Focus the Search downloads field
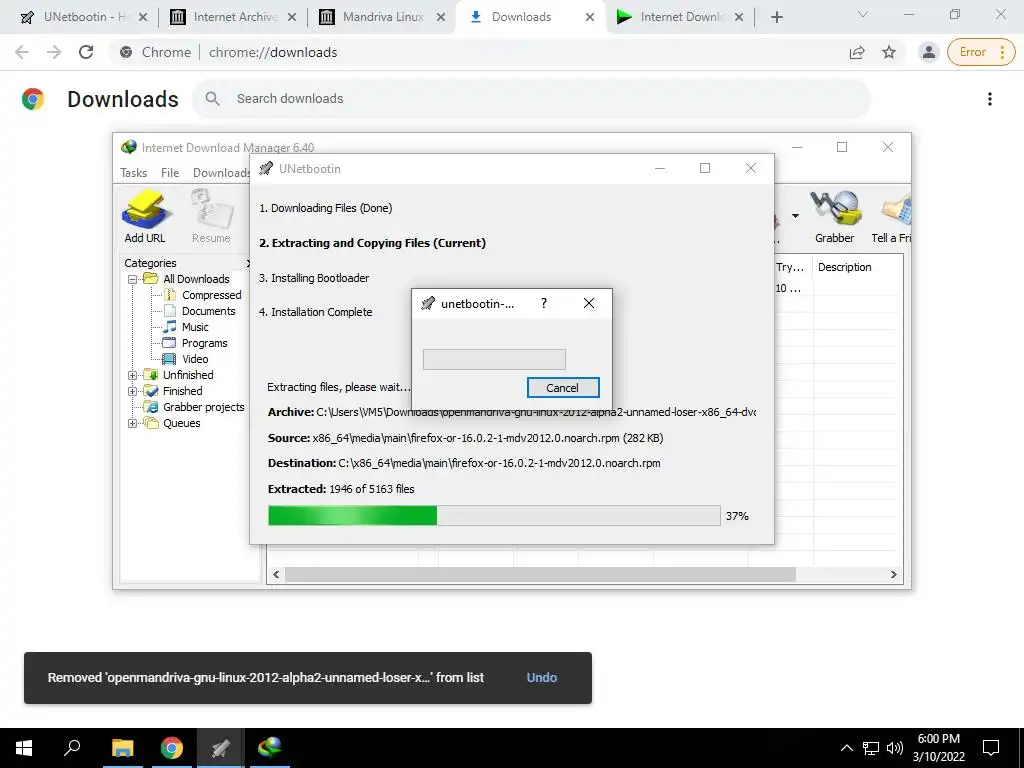 click(531, 99)
